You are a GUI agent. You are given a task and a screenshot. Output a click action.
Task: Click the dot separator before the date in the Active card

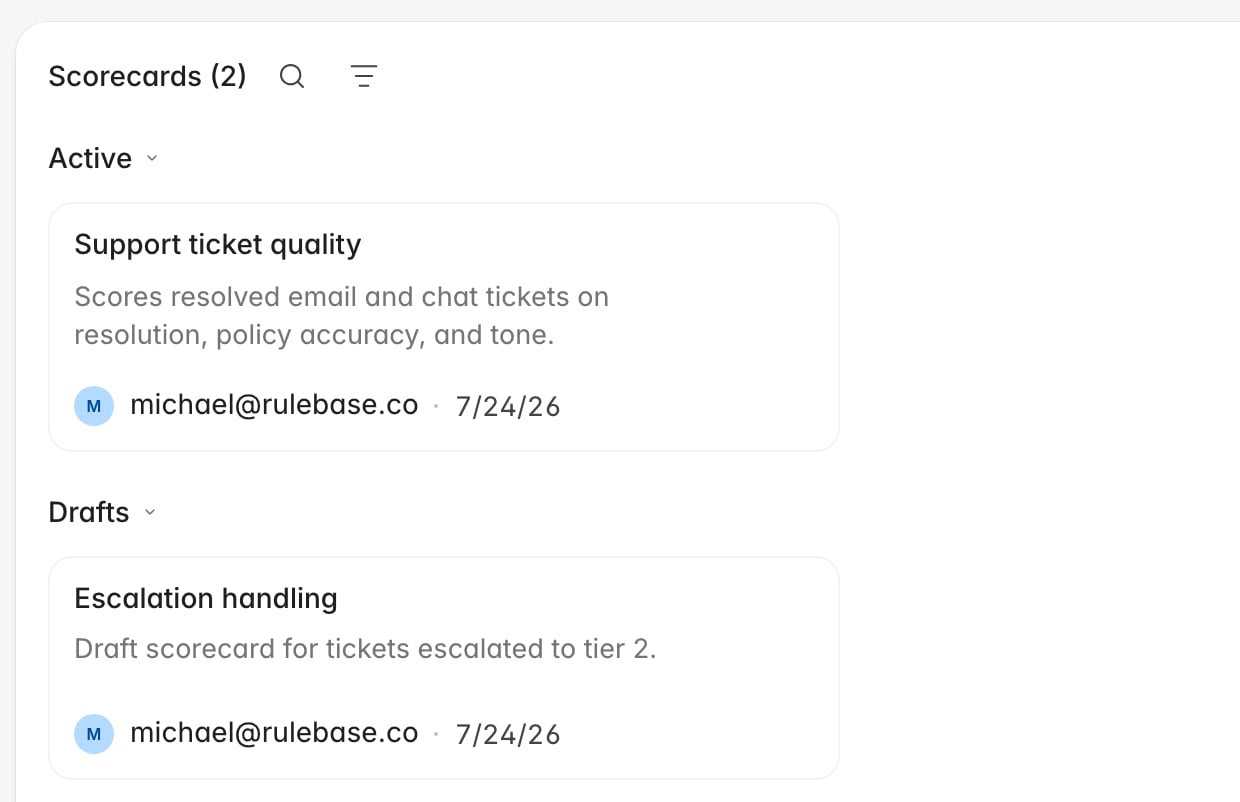tap(436, 407)
